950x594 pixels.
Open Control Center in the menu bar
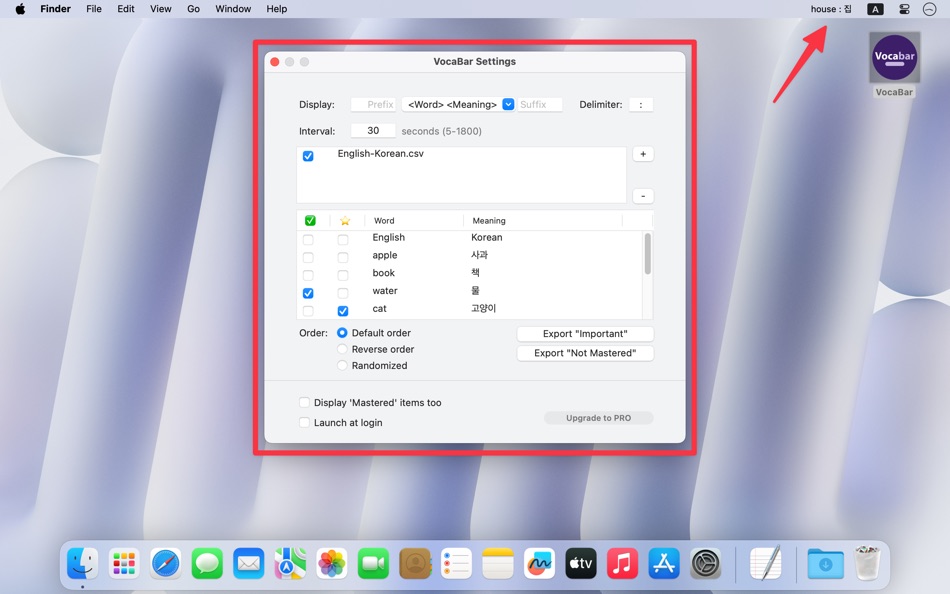tap(904, 9)
